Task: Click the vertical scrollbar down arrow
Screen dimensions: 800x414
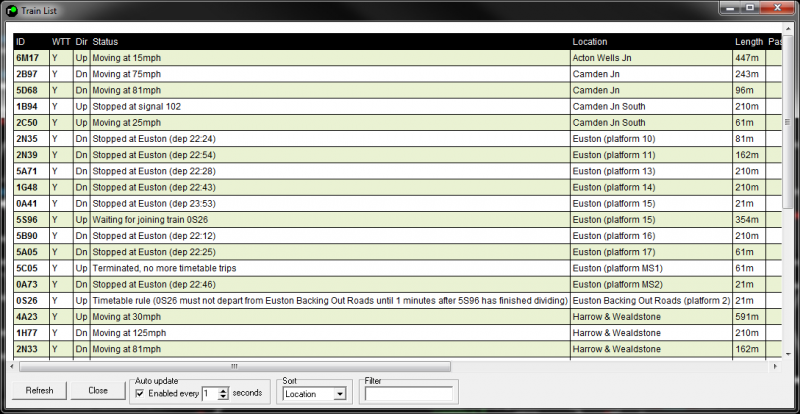Action: [788, 354]
